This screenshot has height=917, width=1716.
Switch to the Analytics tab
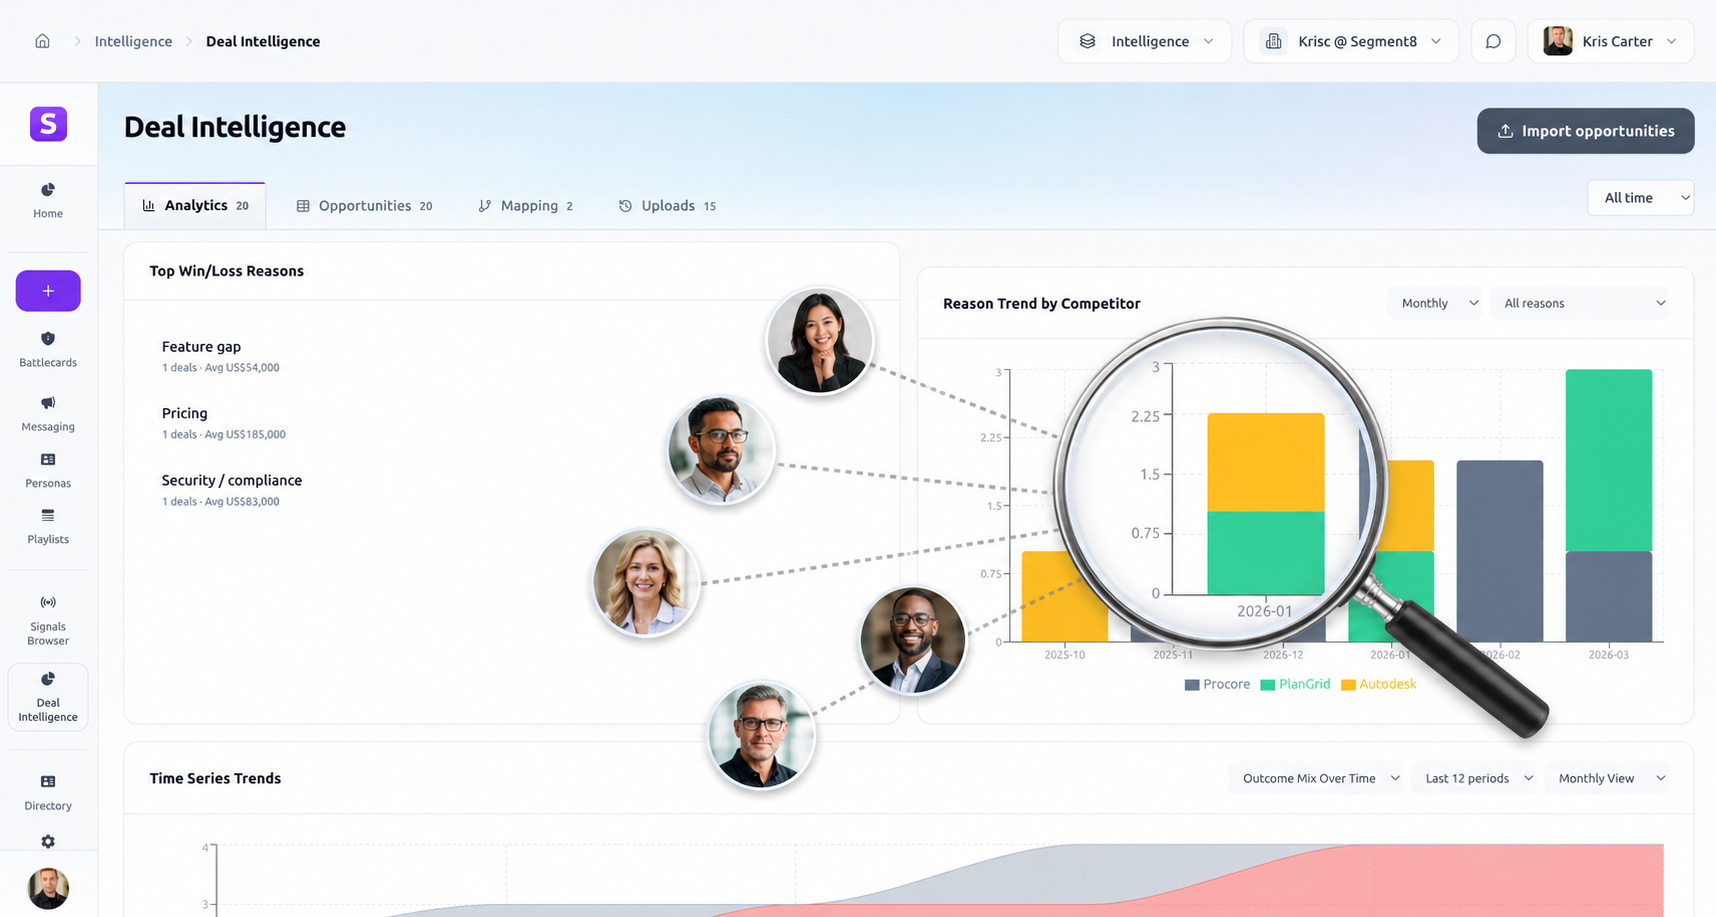click(195, 205)
